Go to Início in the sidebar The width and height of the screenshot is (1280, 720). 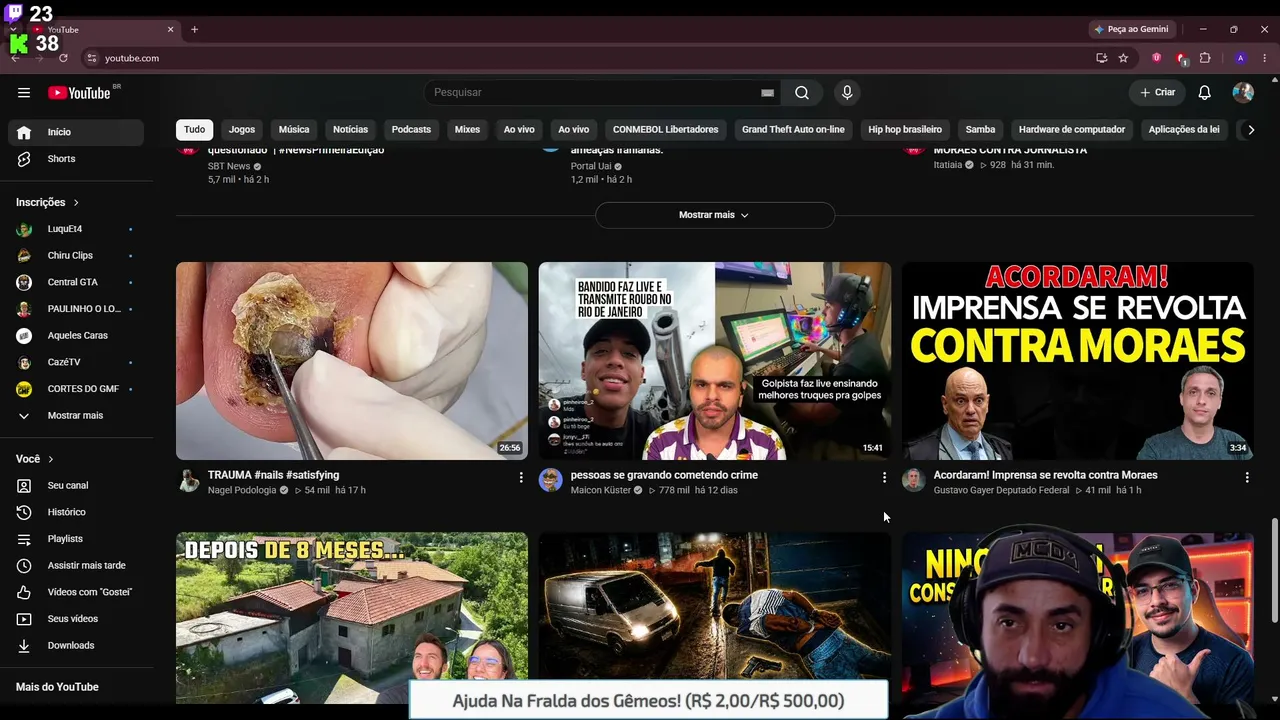[76, 132]
